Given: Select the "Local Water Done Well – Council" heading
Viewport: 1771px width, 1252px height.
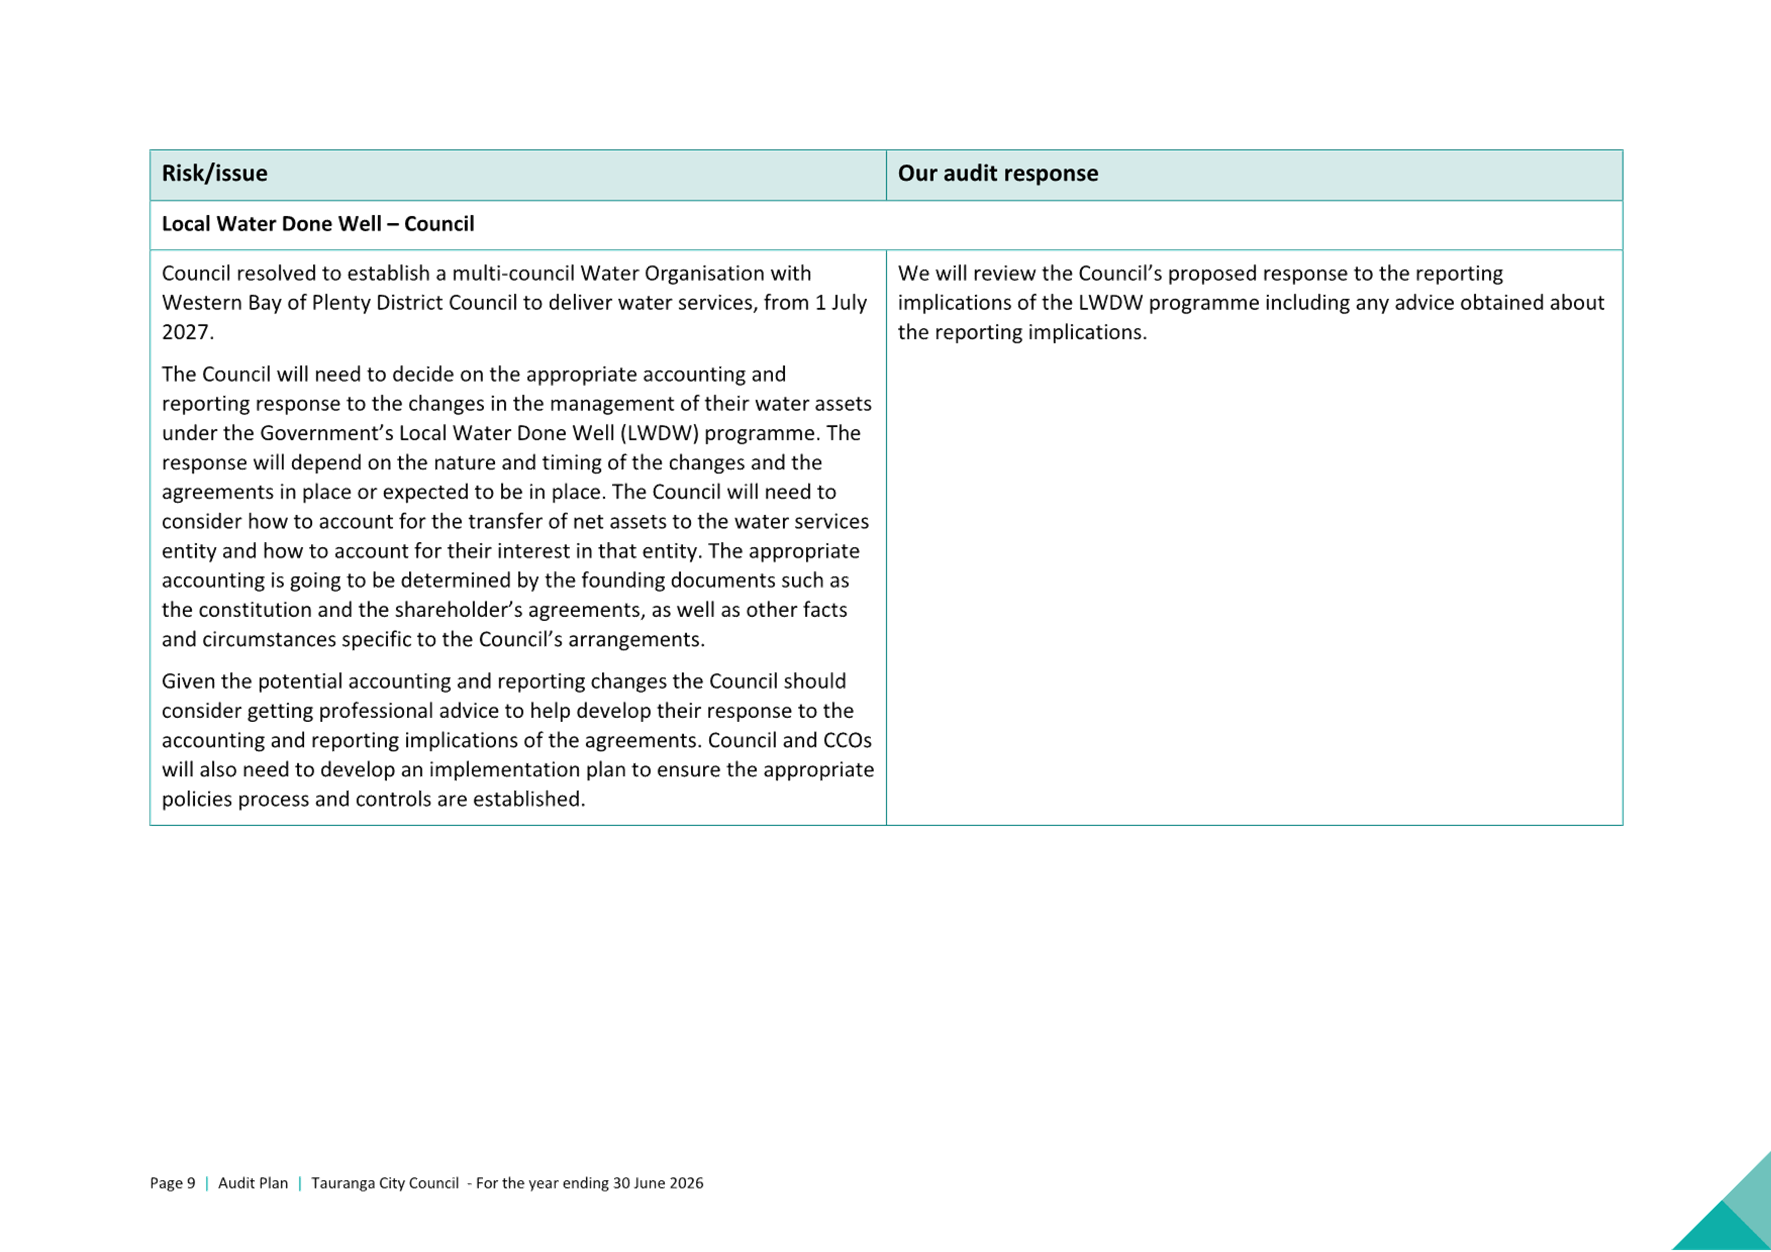Looking at the screenshot, I should click(x=317, y=224).
